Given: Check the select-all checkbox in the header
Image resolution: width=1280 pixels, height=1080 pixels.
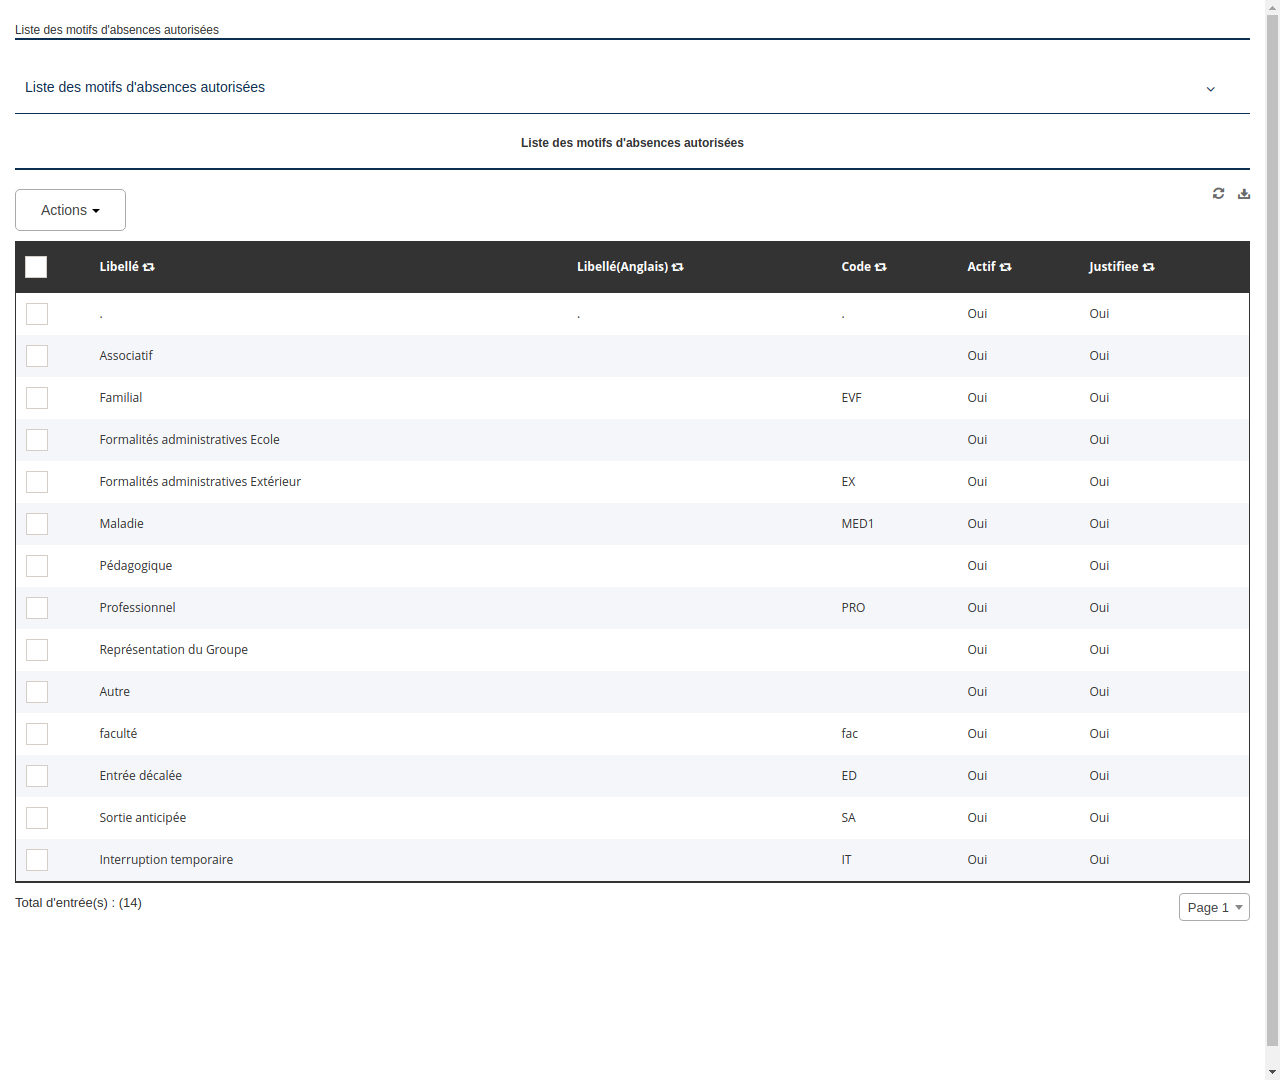Looking at the screenshot, I should 36,267.
